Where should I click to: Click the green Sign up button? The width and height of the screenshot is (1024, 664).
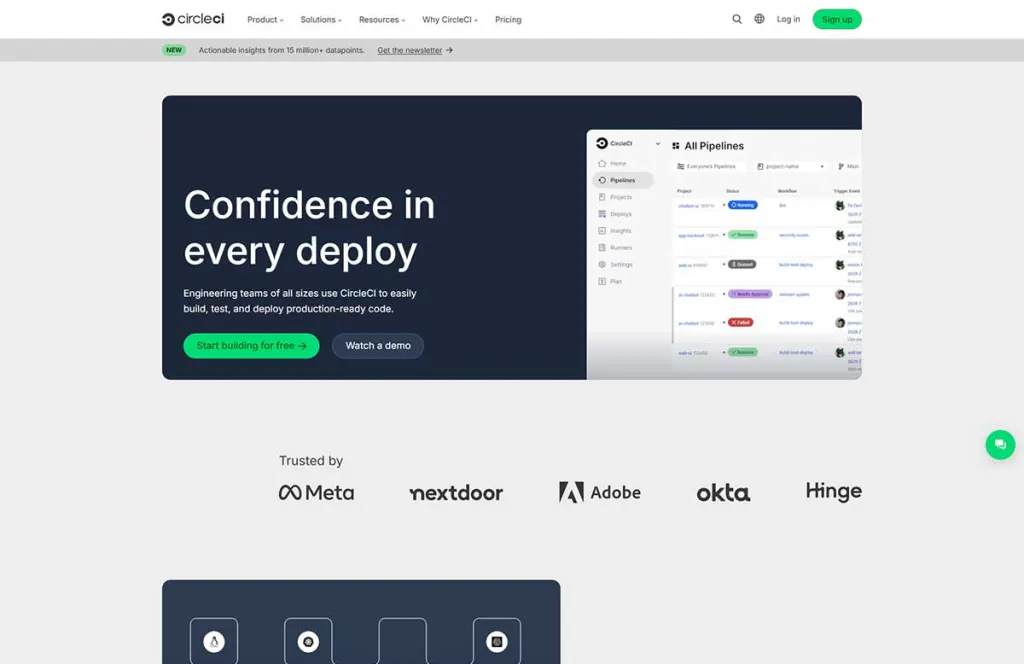pos(837,19)
